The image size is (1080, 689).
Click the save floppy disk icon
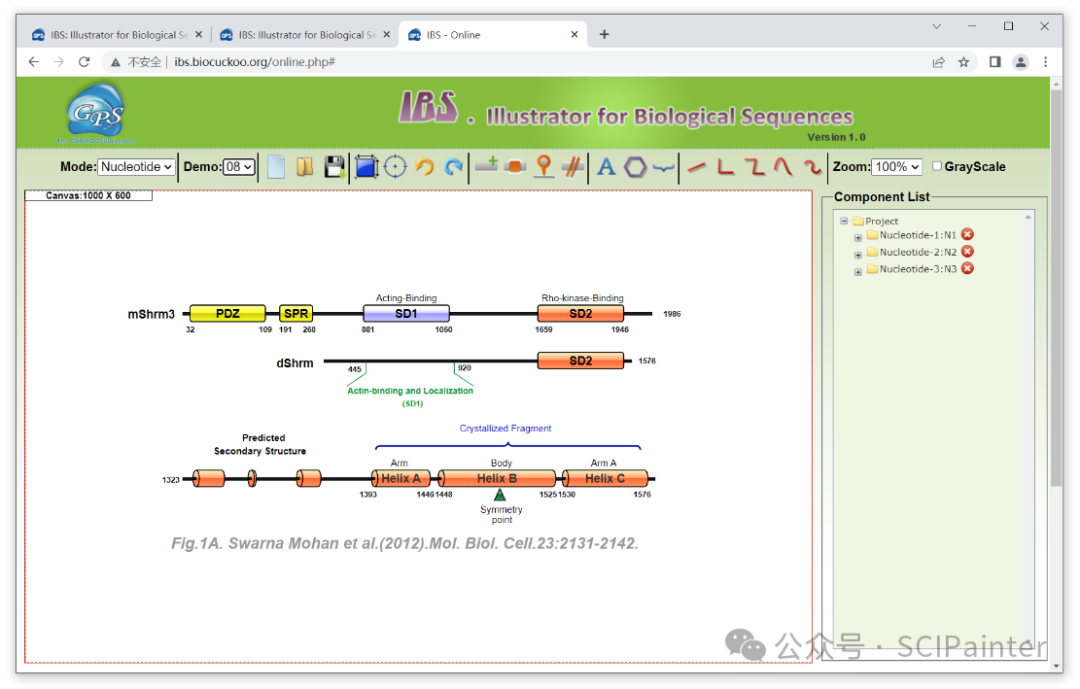coord(334,167)
